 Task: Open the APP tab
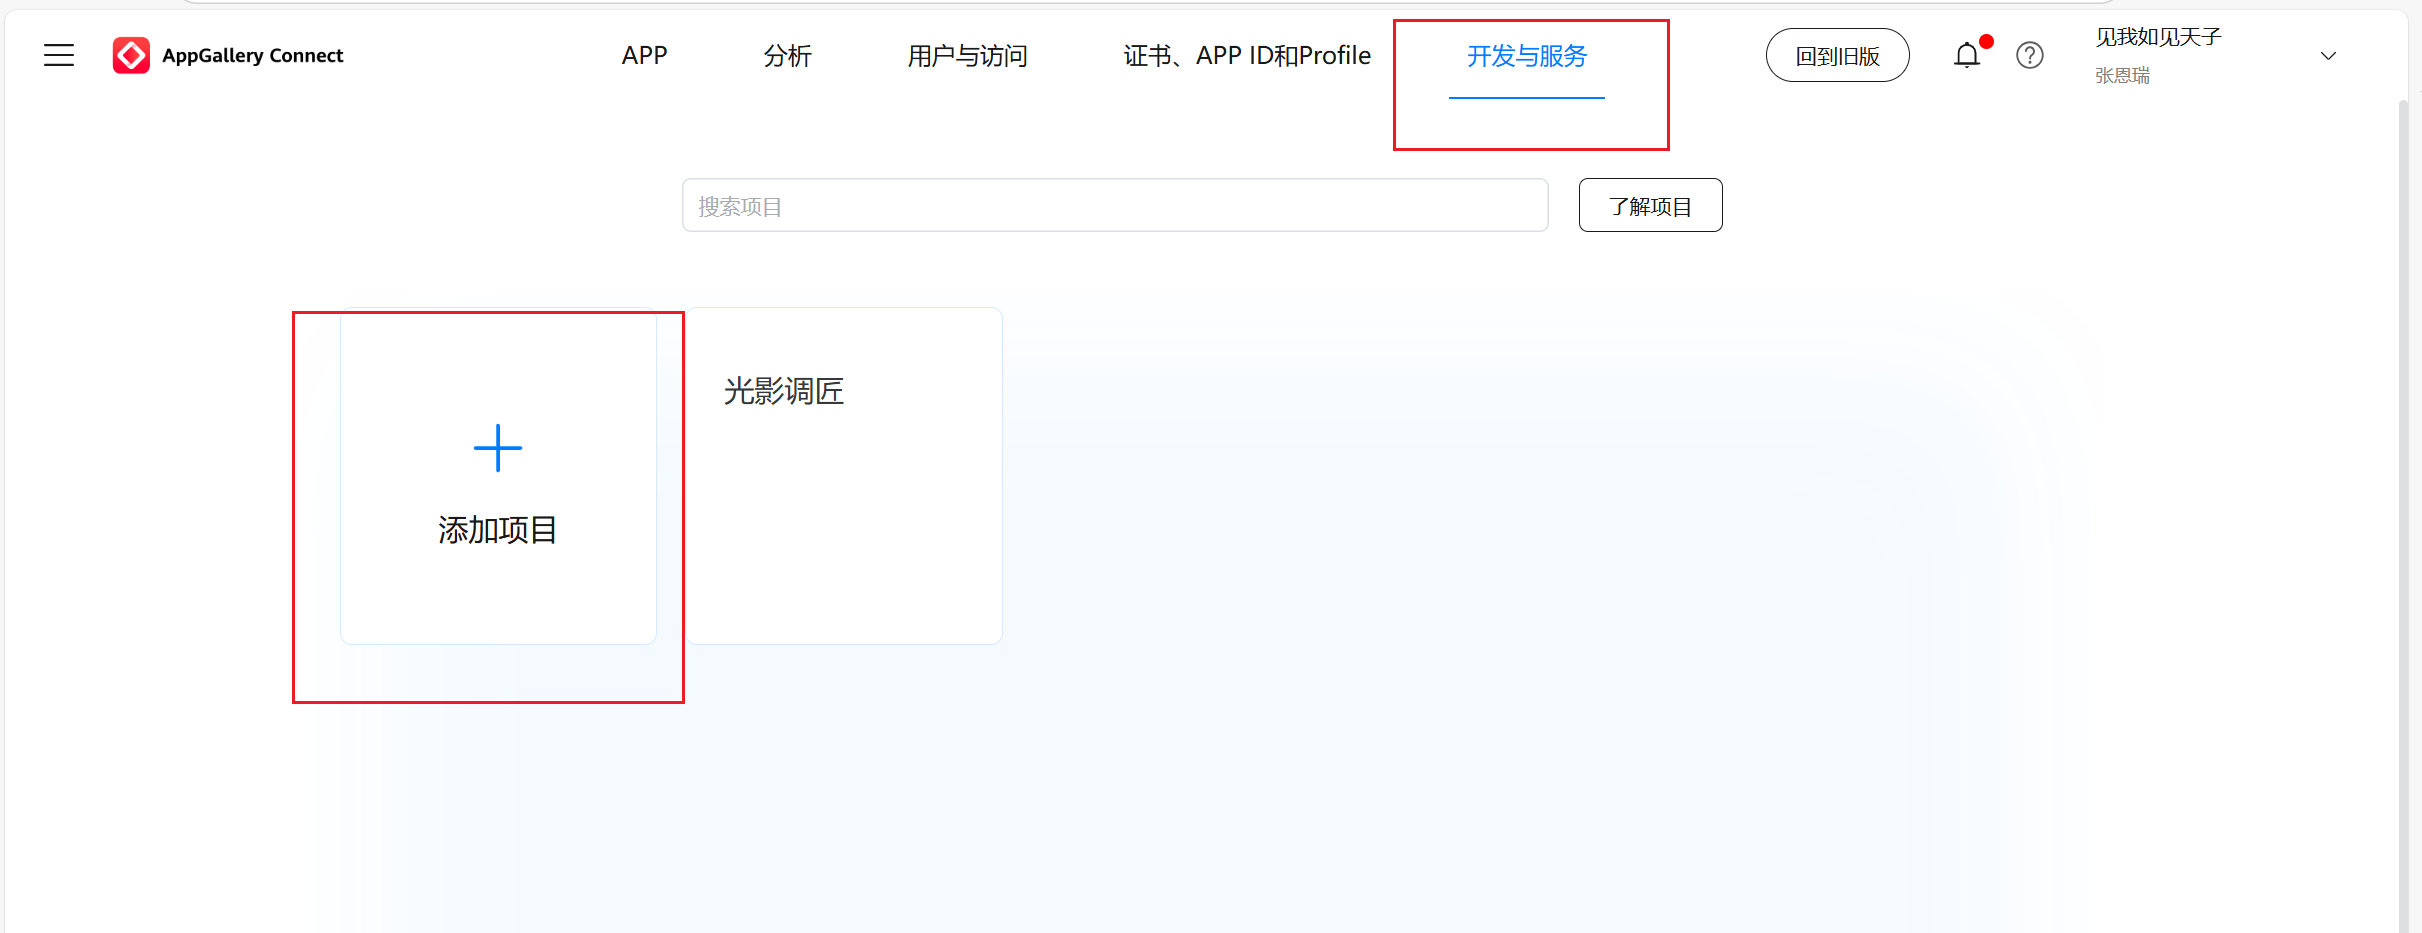[x=644, y=56]
